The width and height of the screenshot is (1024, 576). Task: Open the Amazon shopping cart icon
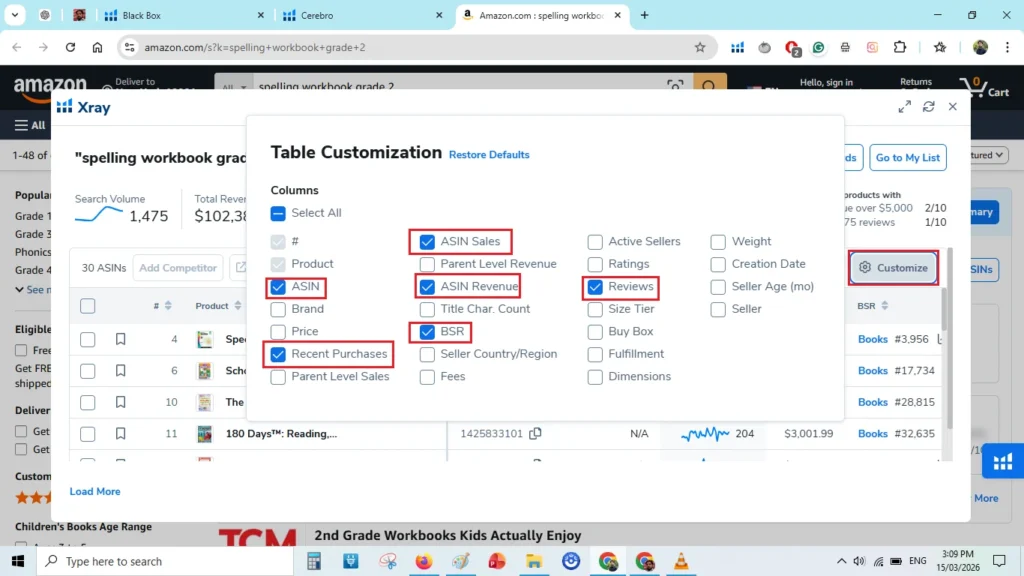[975, 88]
